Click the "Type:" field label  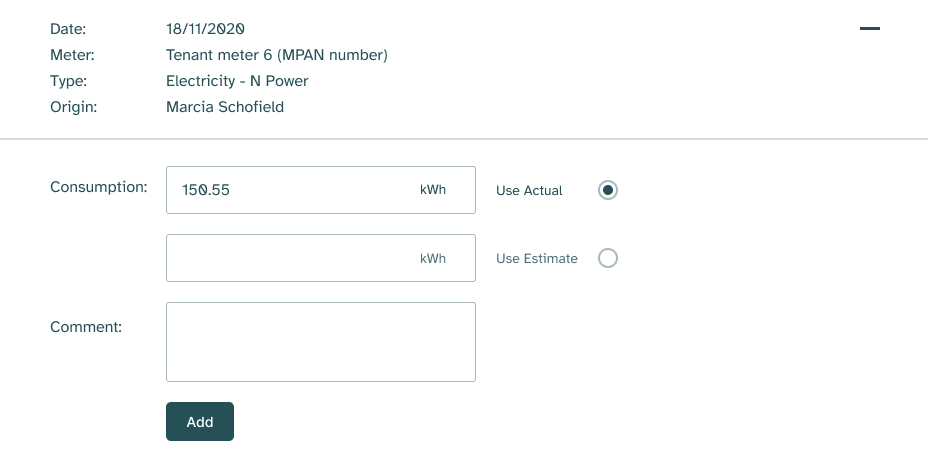coord(69,81)
